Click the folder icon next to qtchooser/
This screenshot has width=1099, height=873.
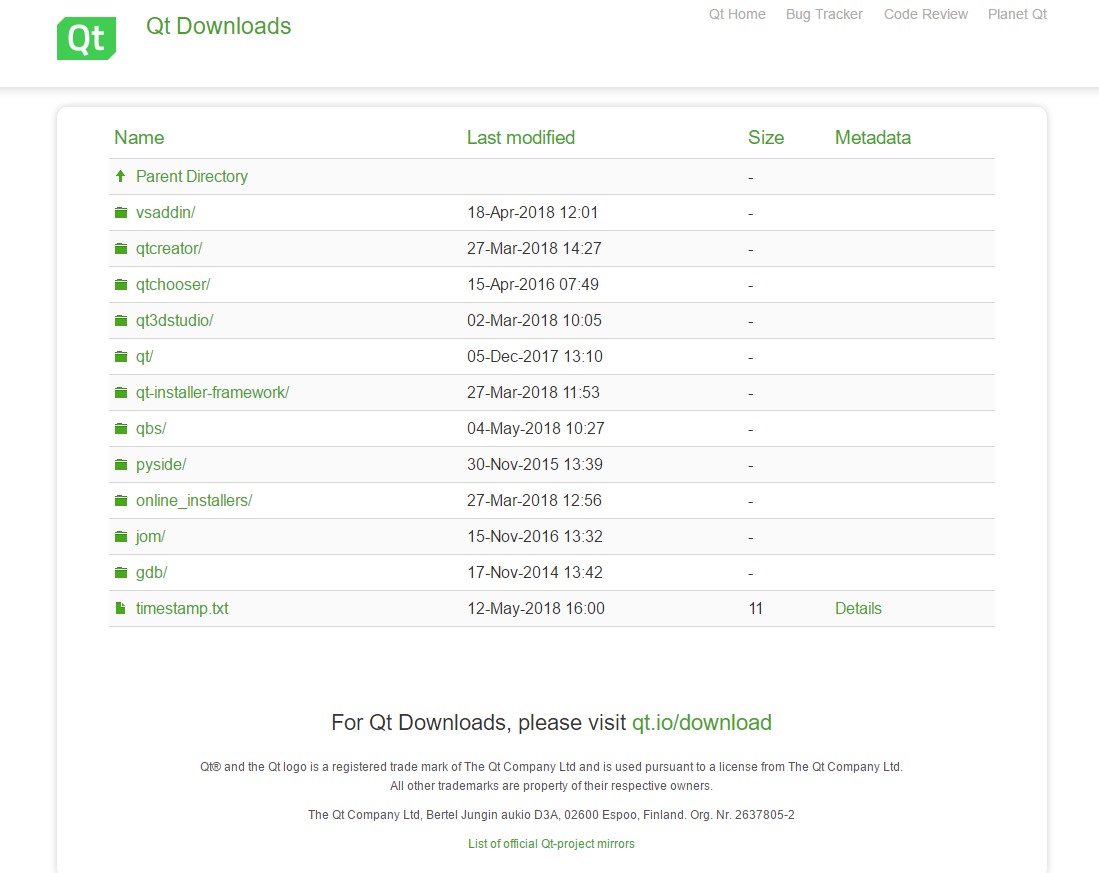click(121, 284)
